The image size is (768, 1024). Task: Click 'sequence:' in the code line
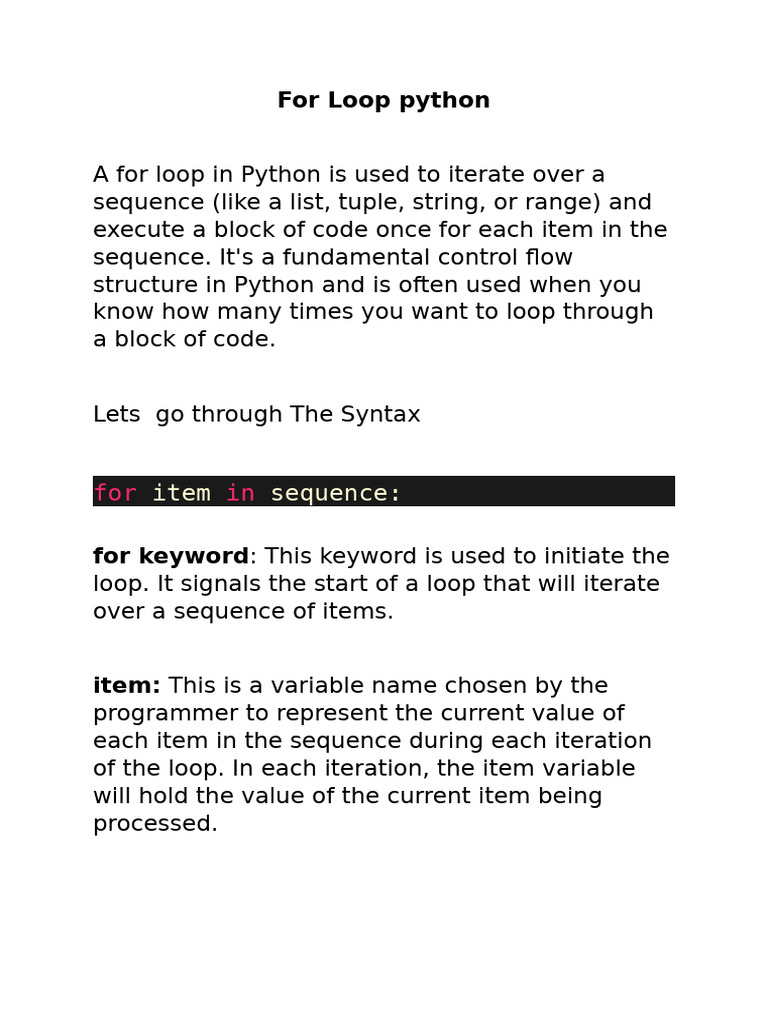coord(336,493)
